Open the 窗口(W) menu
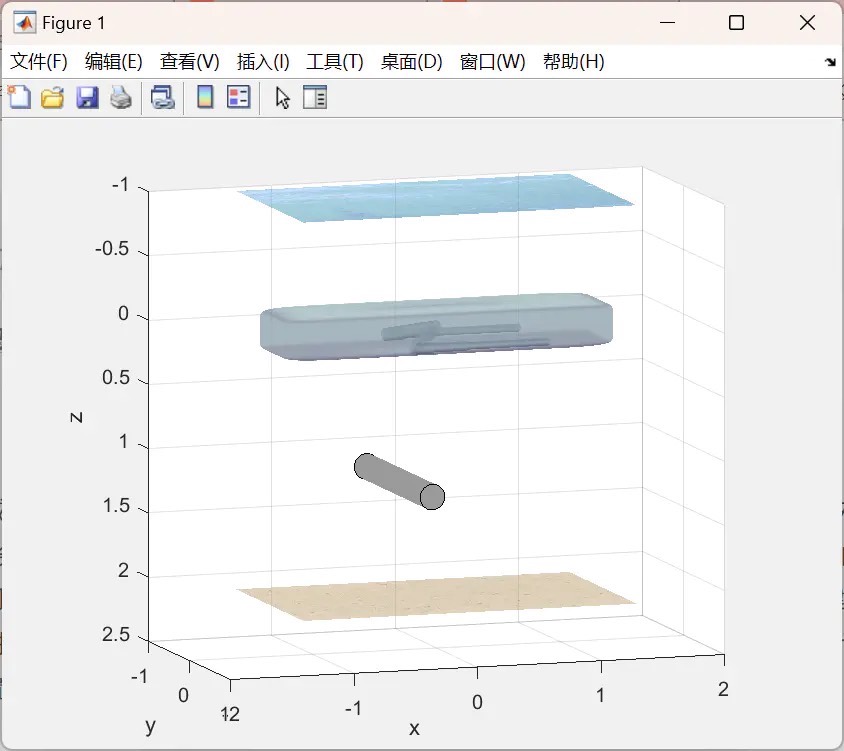The height and width of the screenshot is (751, 844). [x=493, y=61]
